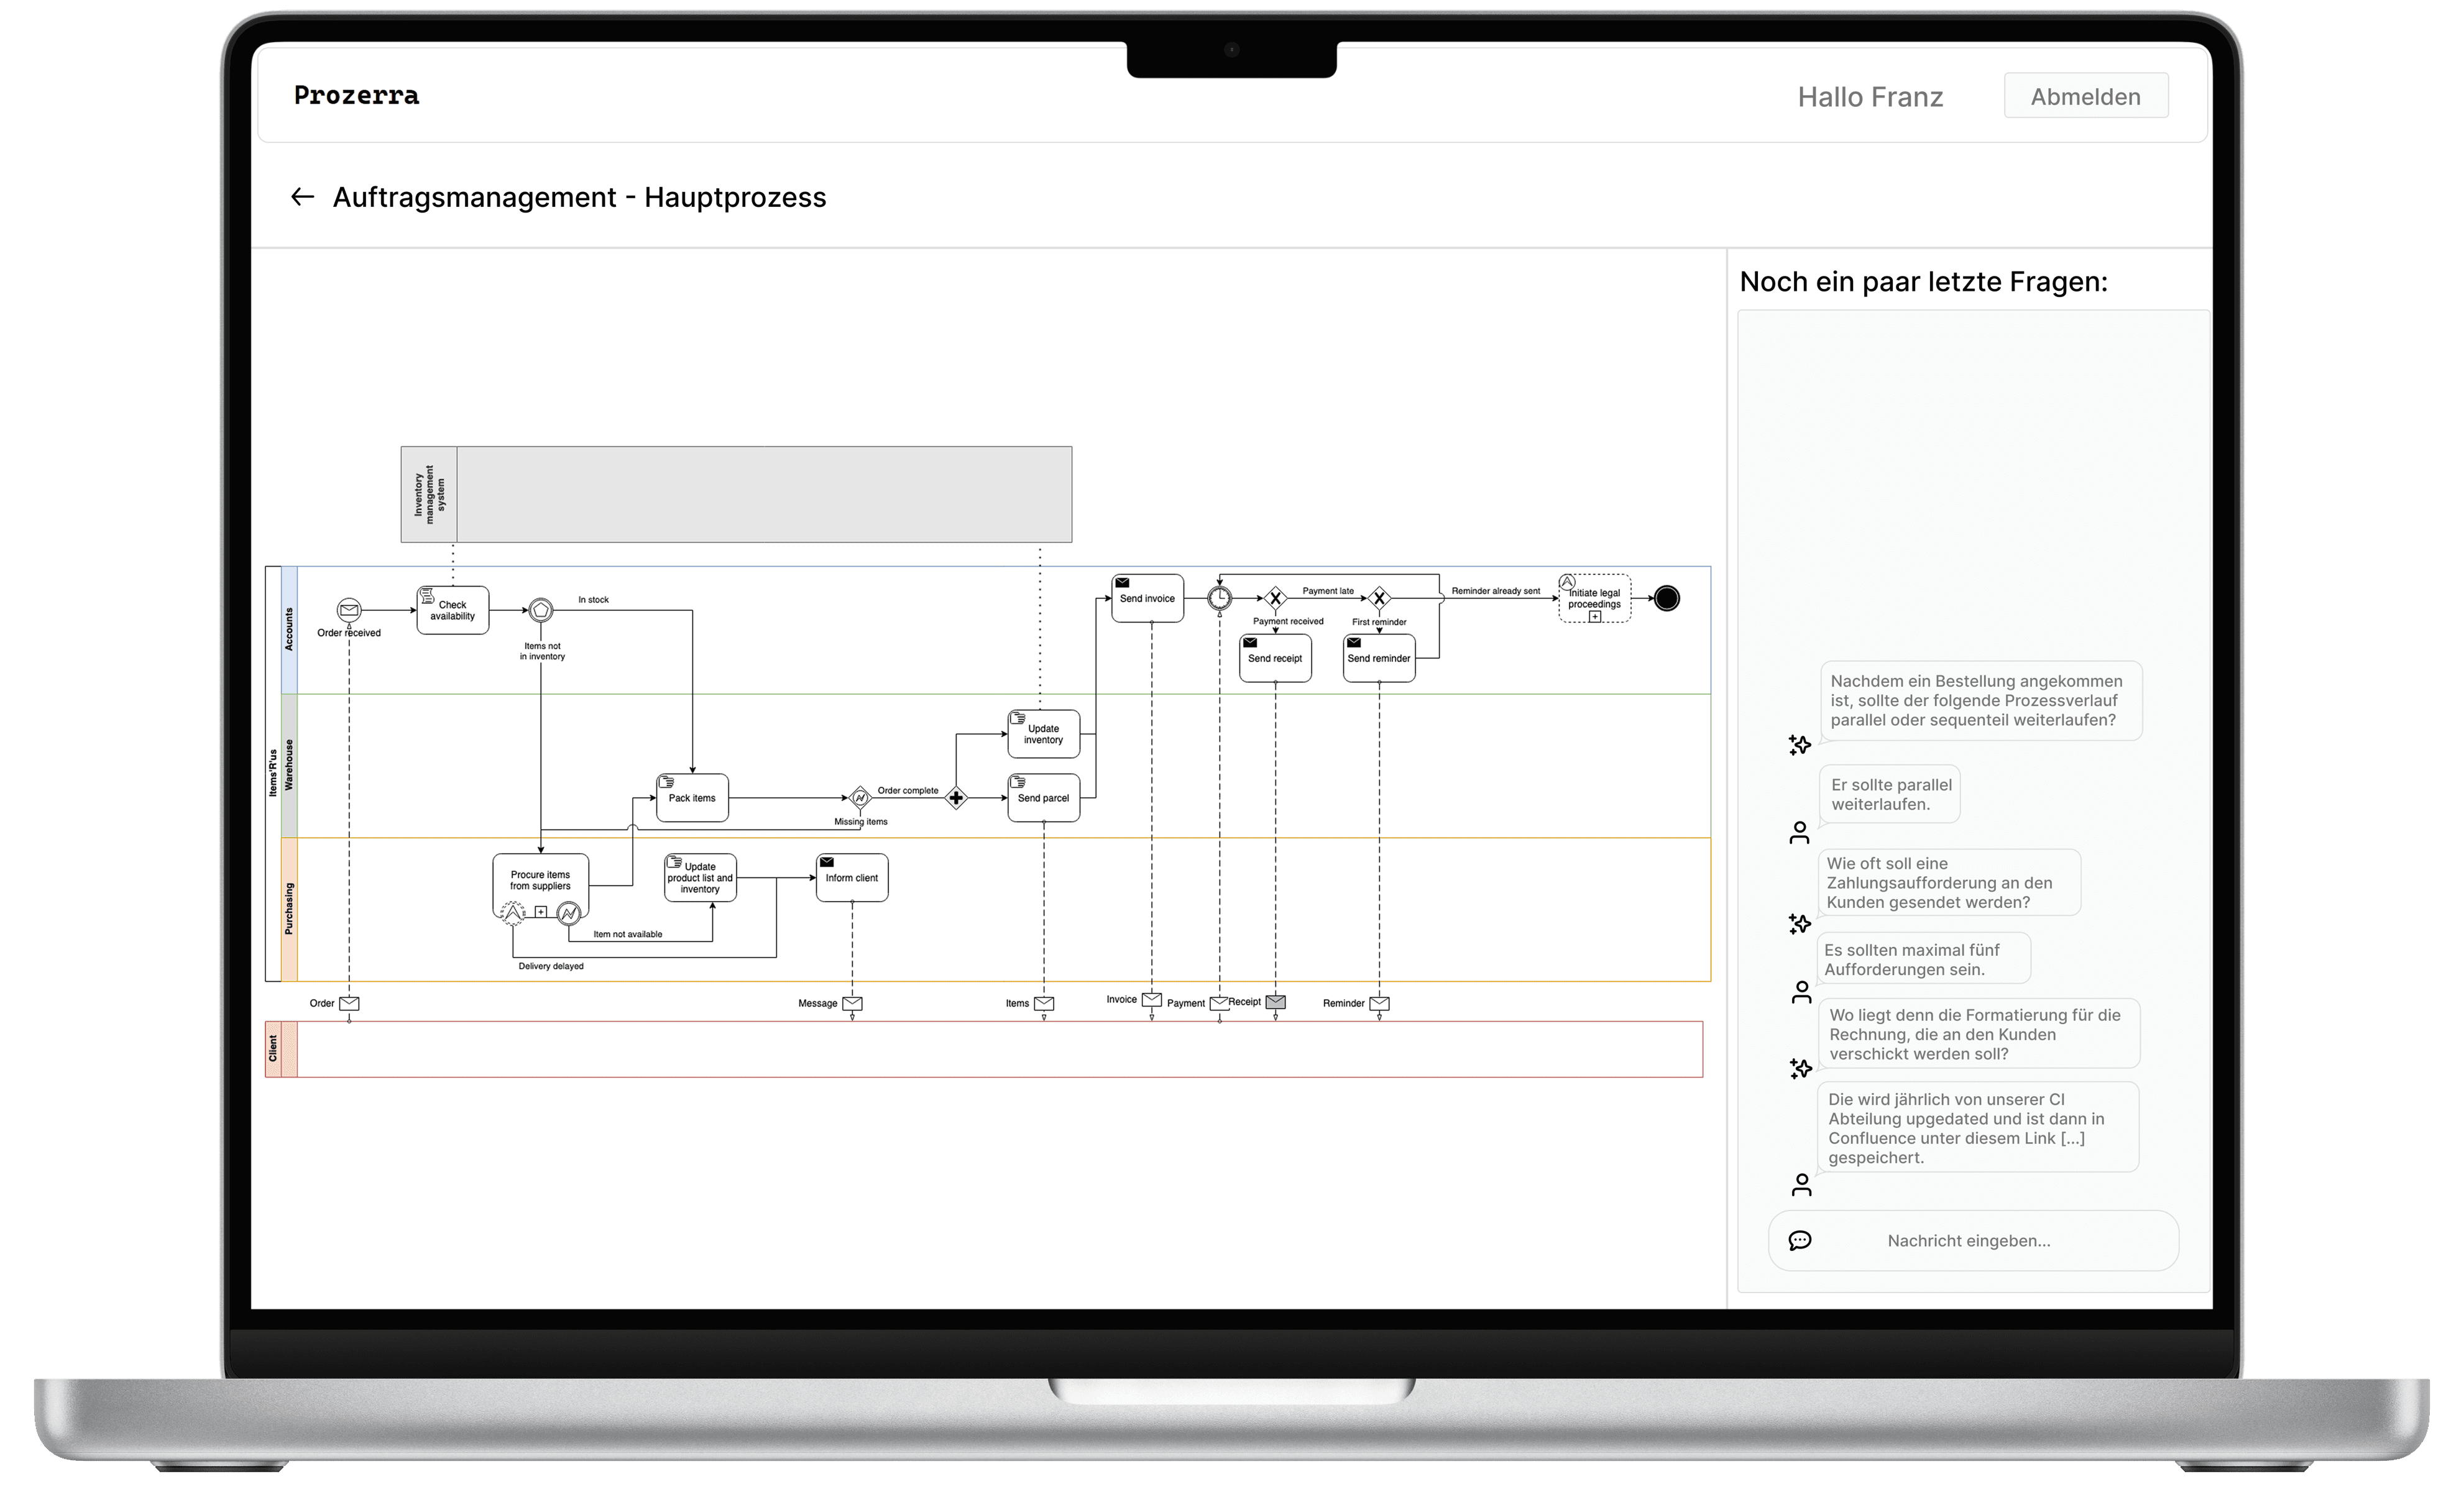Click the Receipt message envelope icon
The height and width of the screenshot is (1487, 2464).
[1275, 1002]
